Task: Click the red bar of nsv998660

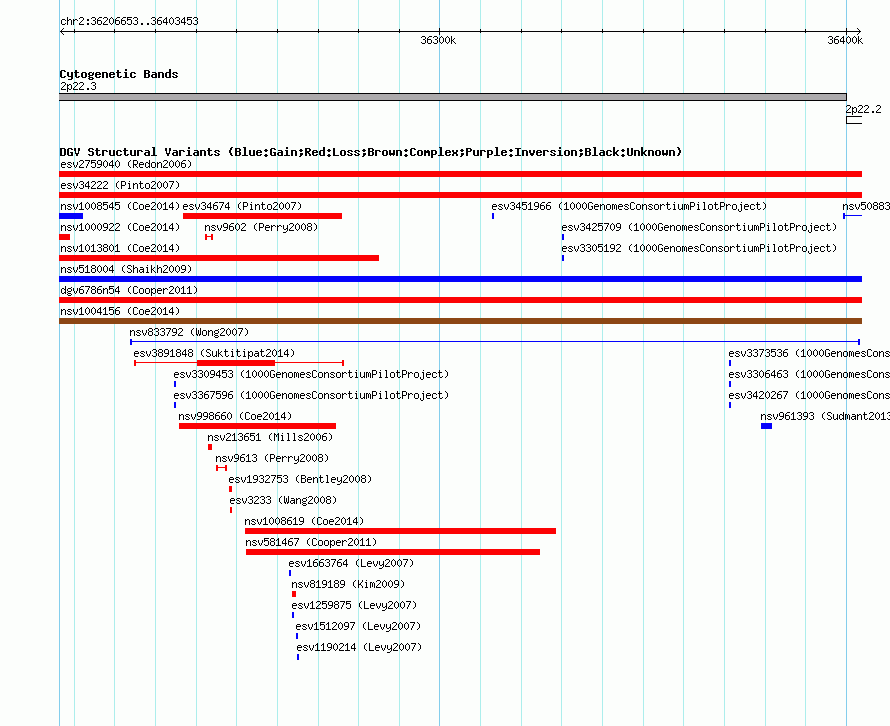Action: [x=257, y=426]
